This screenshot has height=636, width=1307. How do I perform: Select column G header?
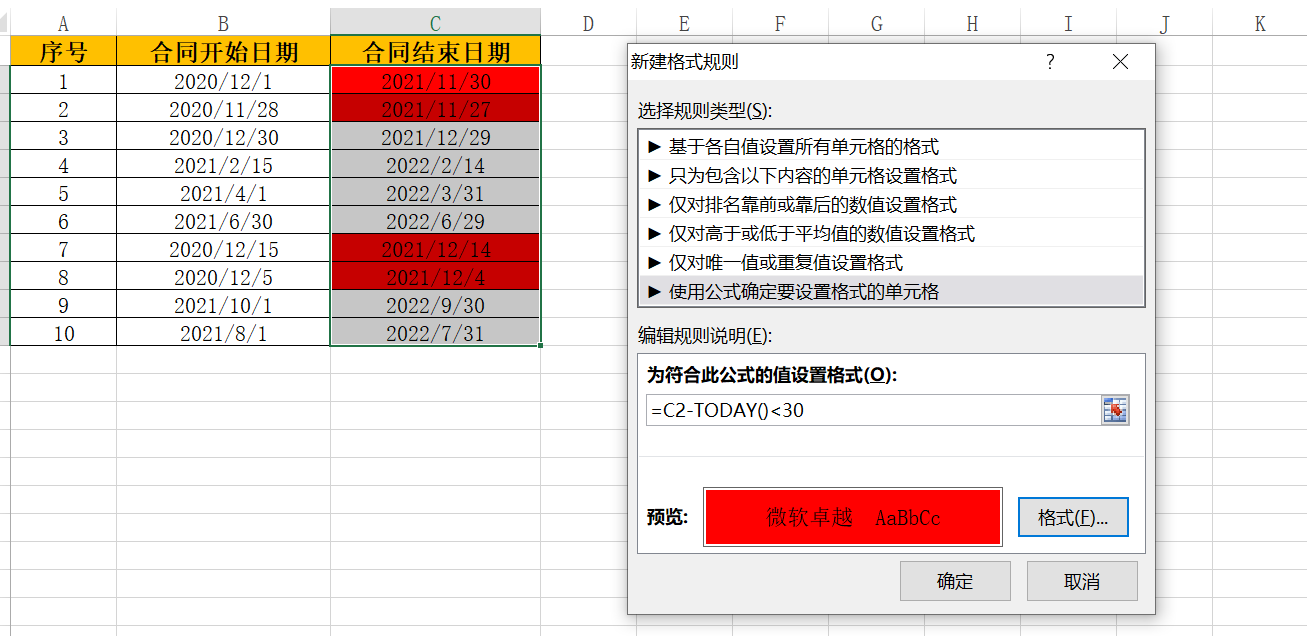coord(876,23)
